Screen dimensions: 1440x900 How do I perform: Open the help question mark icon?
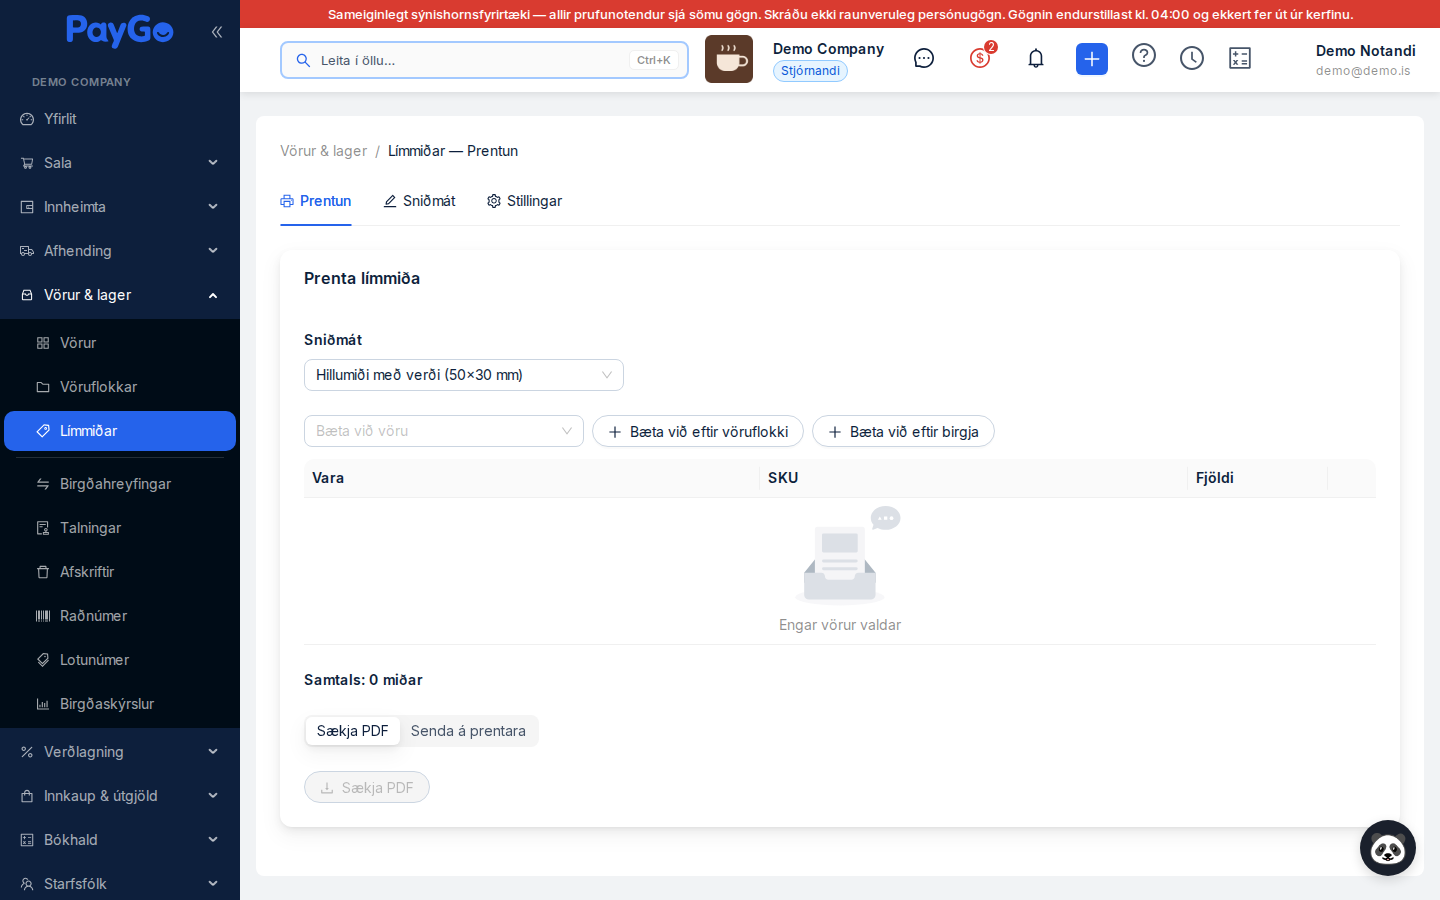pos(1144,56)
